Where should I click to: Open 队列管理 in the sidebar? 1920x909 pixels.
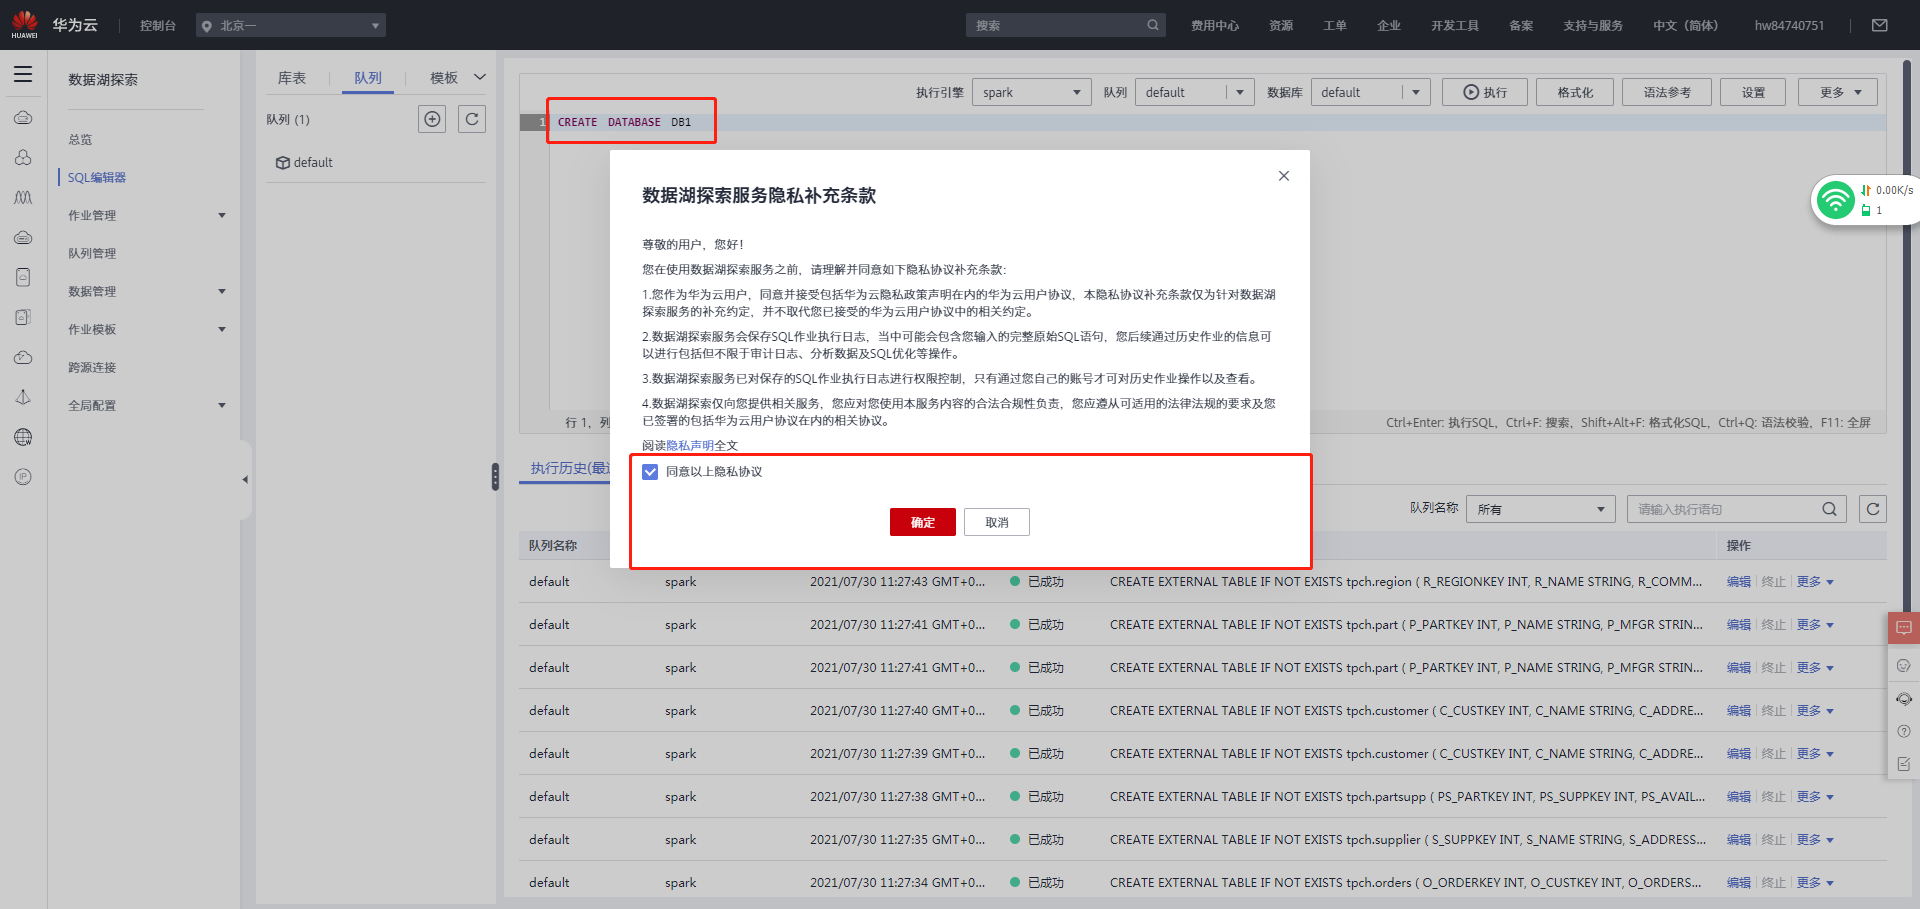pyautogui.click(x=92, y=254)
